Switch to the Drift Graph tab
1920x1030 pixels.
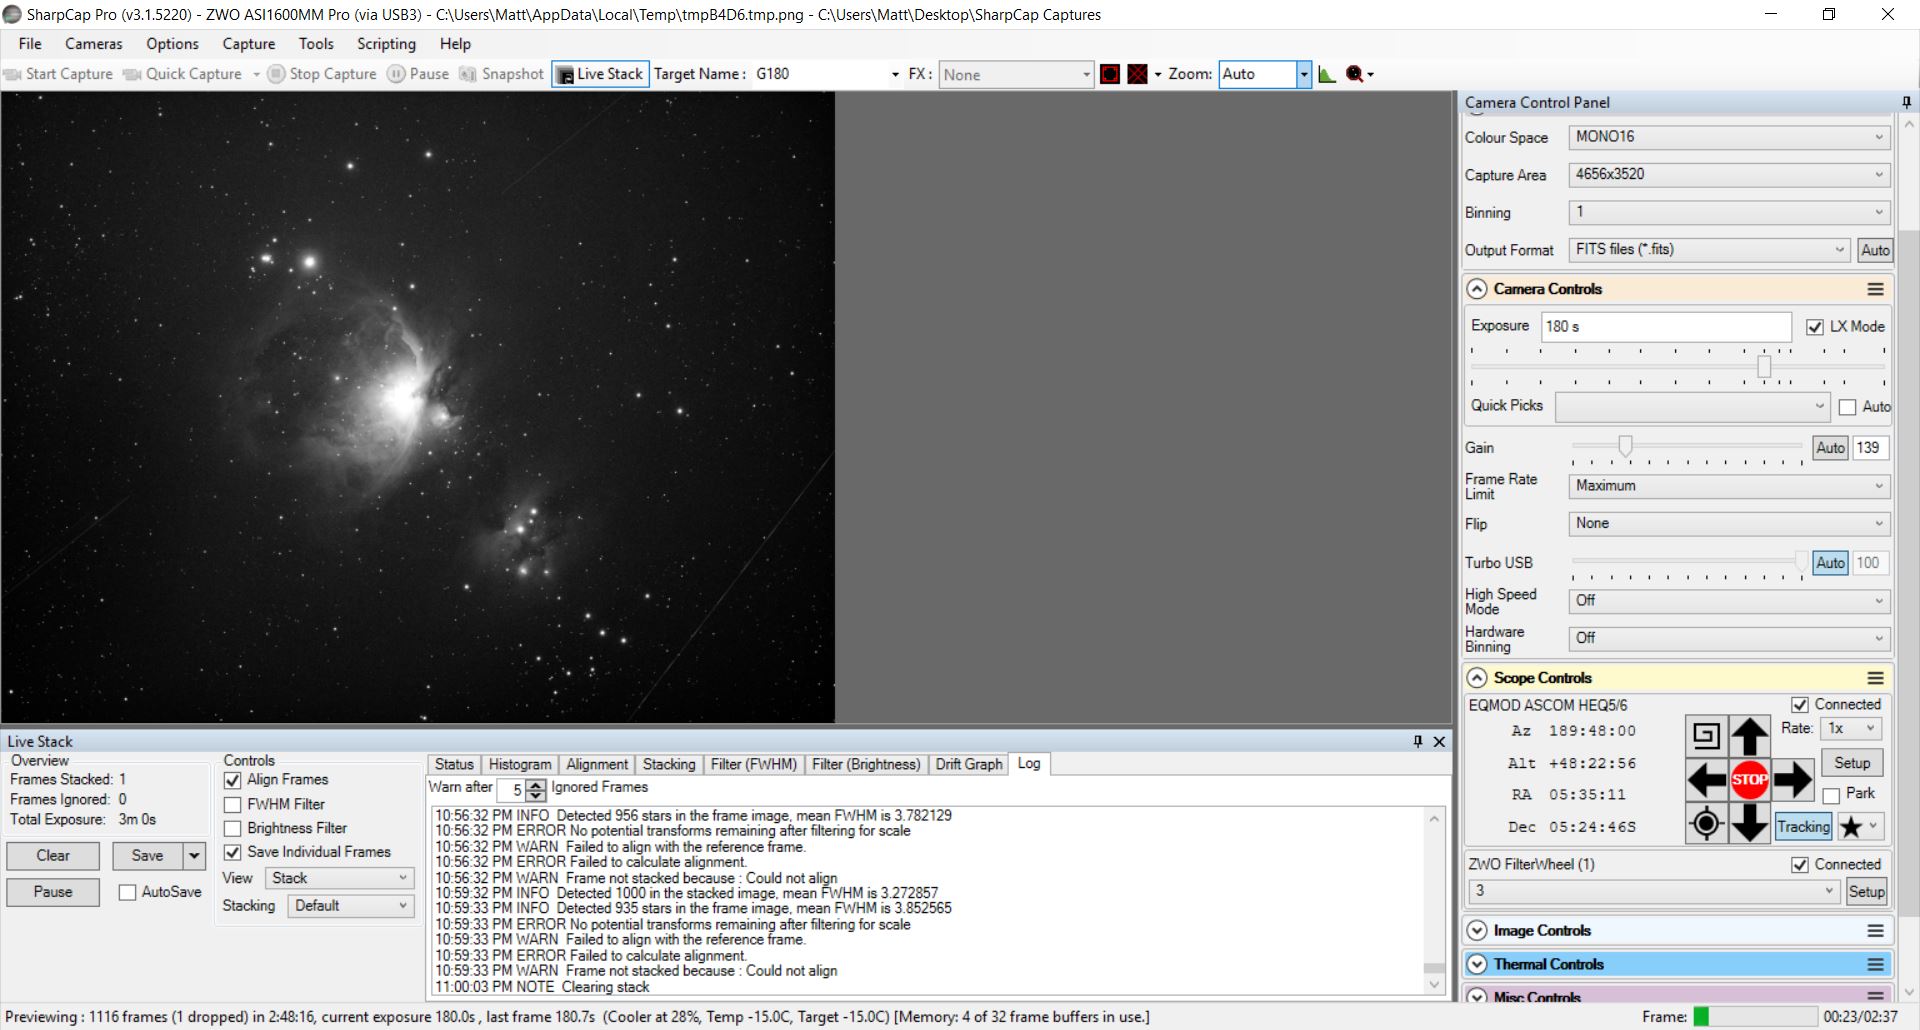(x=969, y=764)
